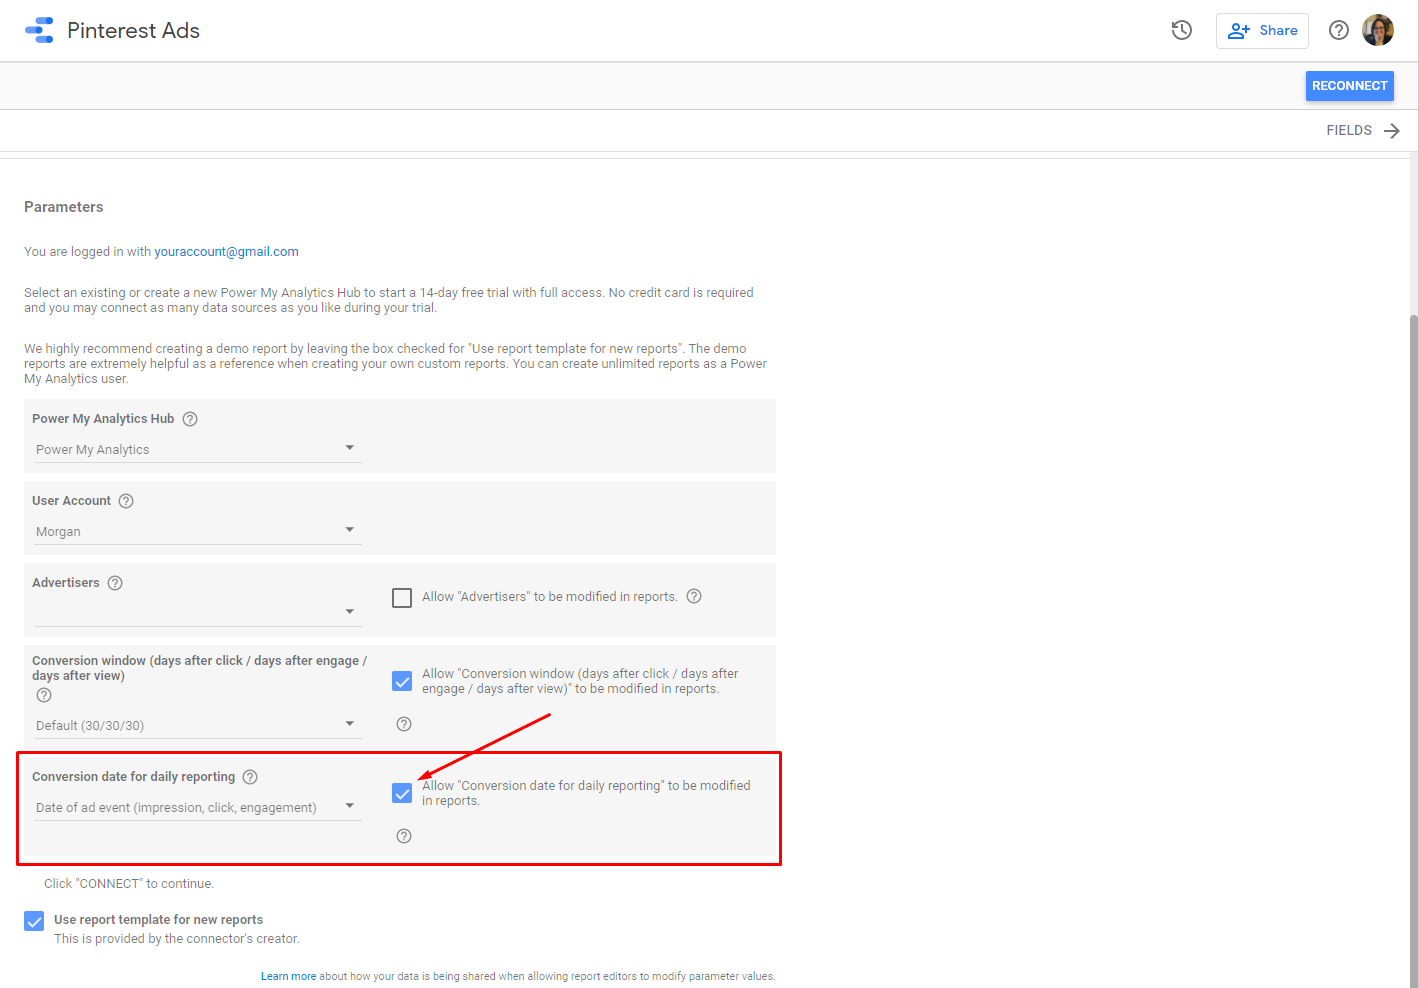Click help icon beside Power My Analytics Hub
This screenshot has width=1419, height=988.
190,419
